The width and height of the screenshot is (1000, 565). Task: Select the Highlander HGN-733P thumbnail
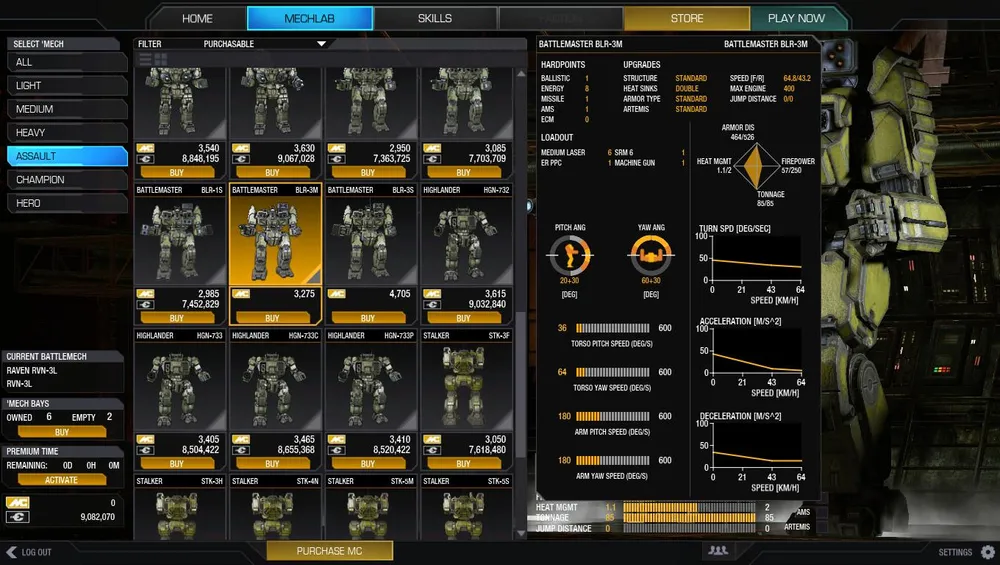(x=371, y=386)
